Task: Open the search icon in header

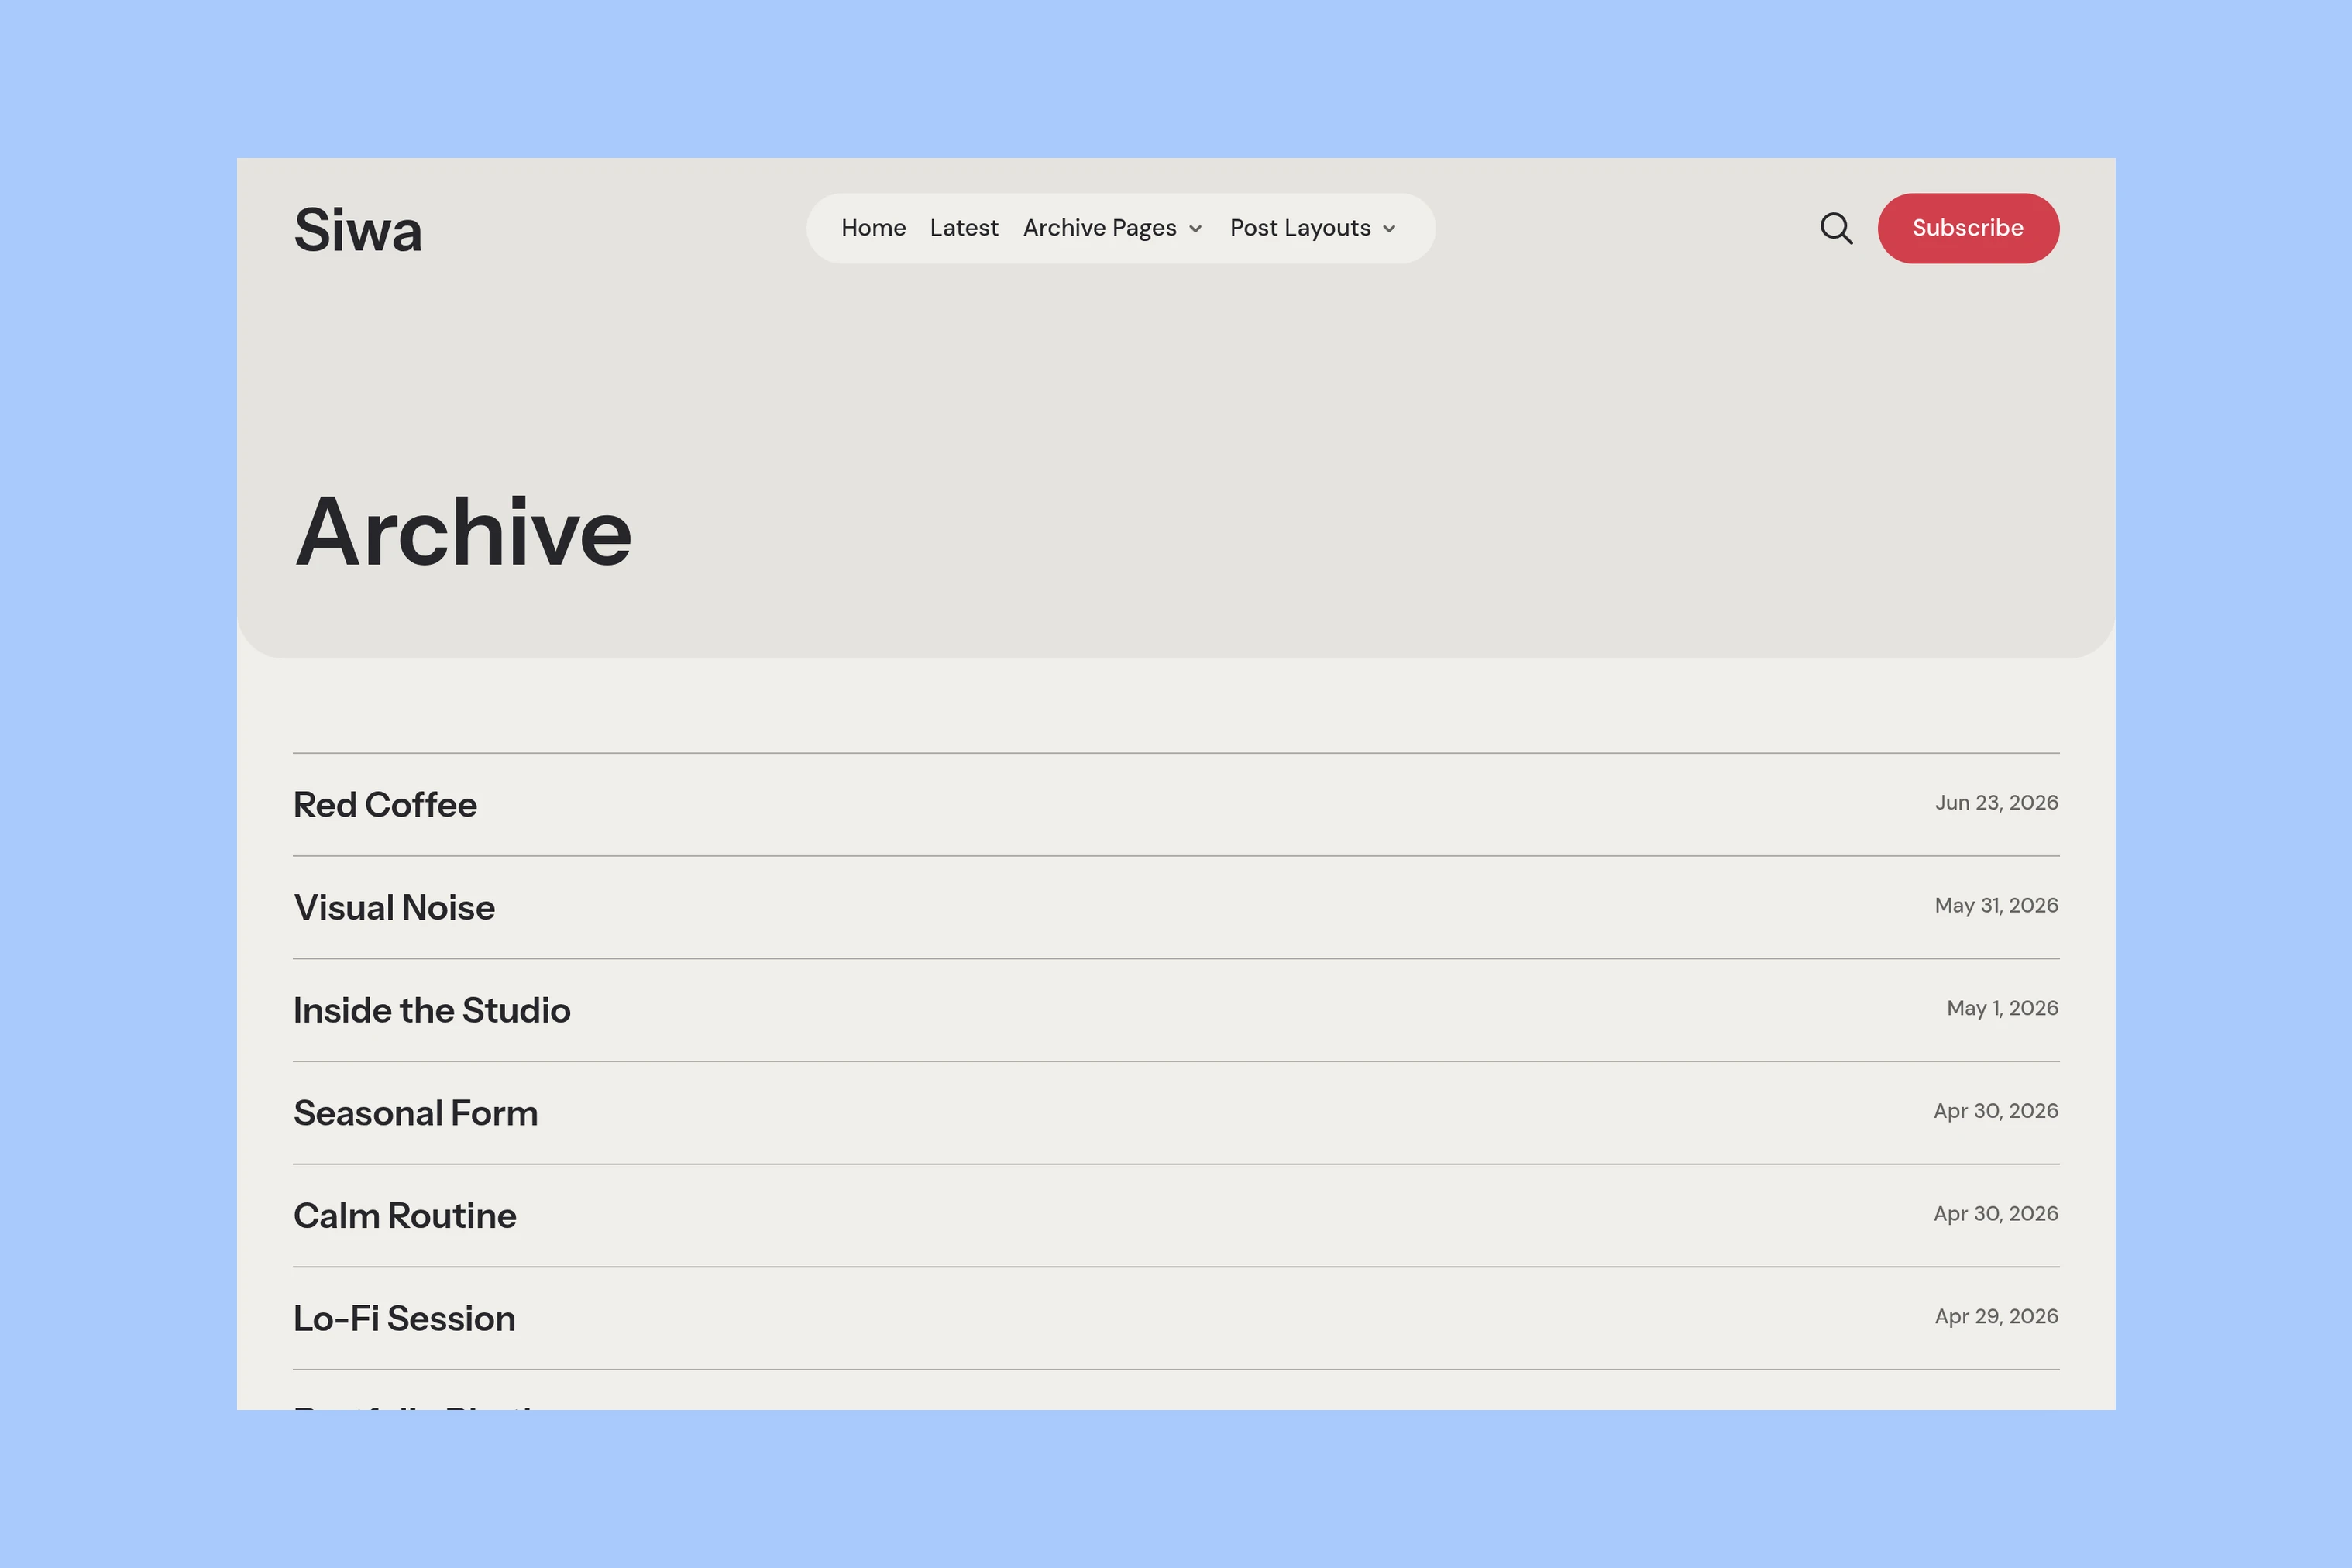Action: click(1836, 228)
